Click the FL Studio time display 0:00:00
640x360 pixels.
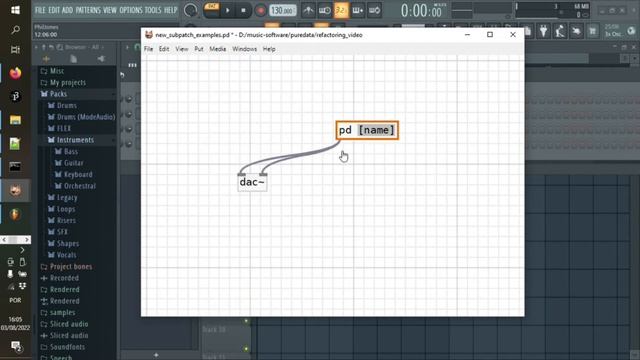click(x=421, y=11)
